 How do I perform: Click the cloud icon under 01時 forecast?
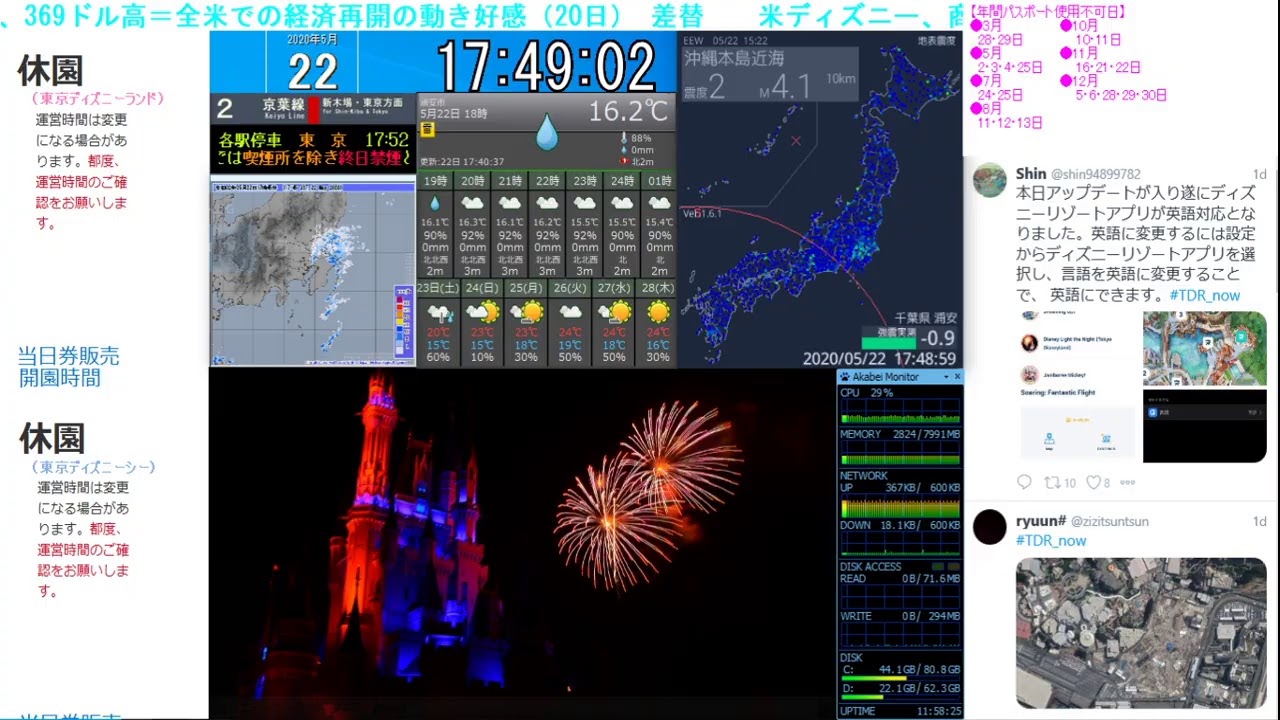pos(659,203)
